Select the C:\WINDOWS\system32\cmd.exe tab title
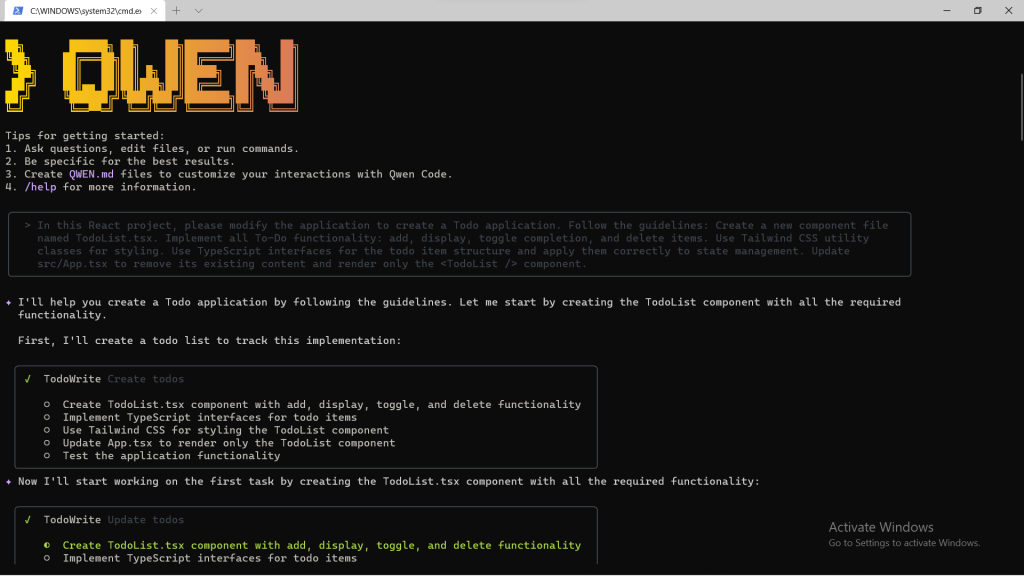 tap(84, 10)
